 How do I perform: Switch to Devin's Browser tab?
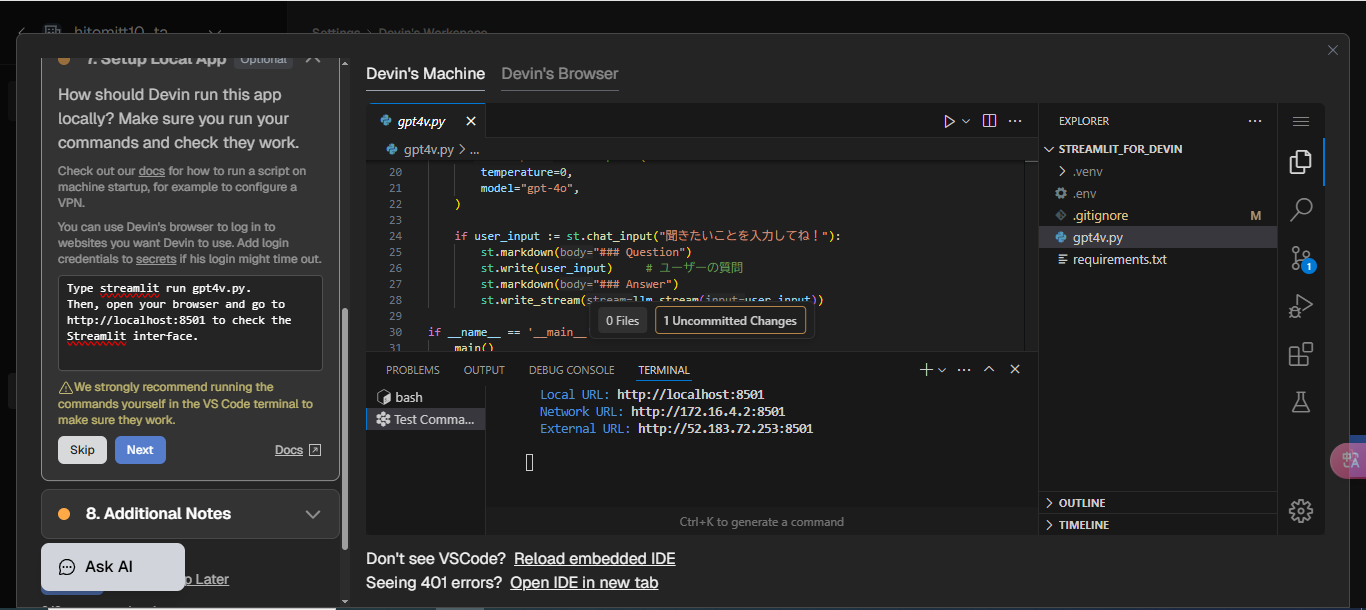[560, 74]
